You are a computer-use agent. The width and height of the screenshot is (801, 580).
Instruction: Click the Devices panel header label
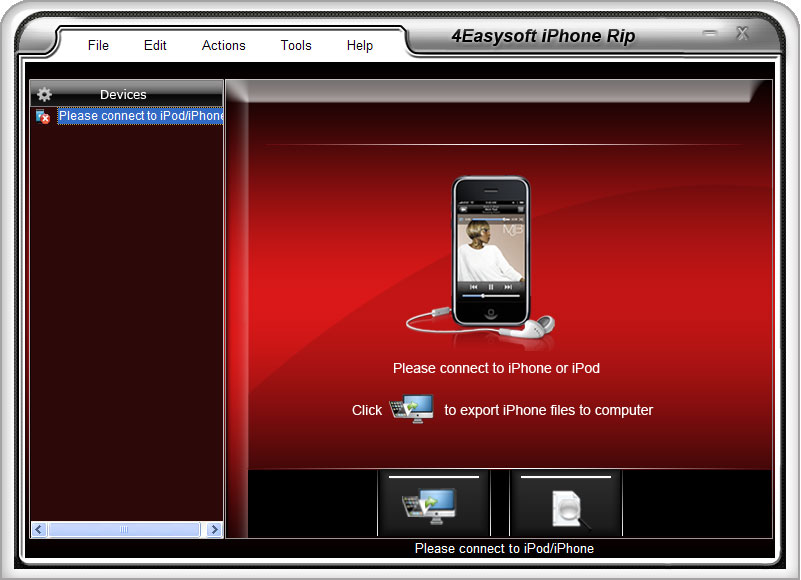pos(123,95)
